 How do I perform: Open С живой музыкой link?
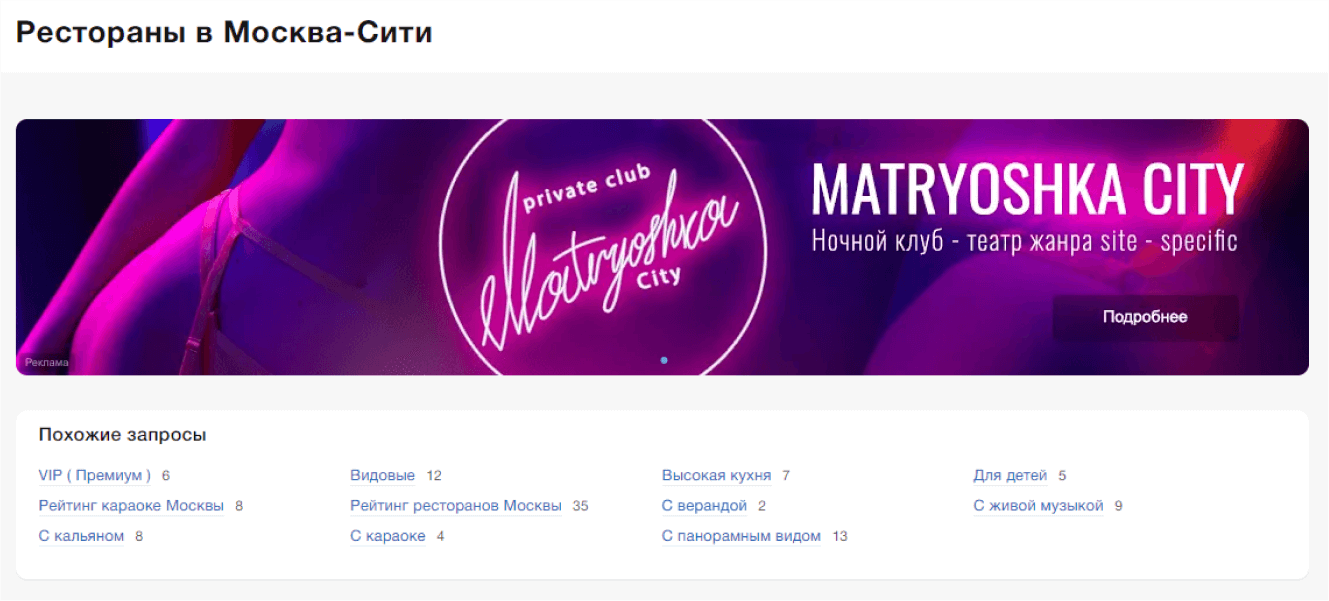pos(1038,506)
